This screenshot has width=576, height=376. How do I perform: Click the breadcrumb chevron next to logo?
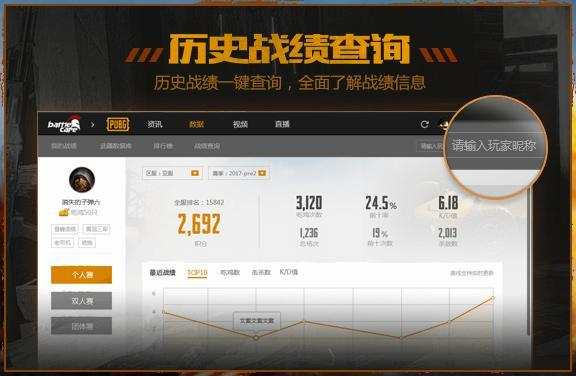[x=93, y=125]
